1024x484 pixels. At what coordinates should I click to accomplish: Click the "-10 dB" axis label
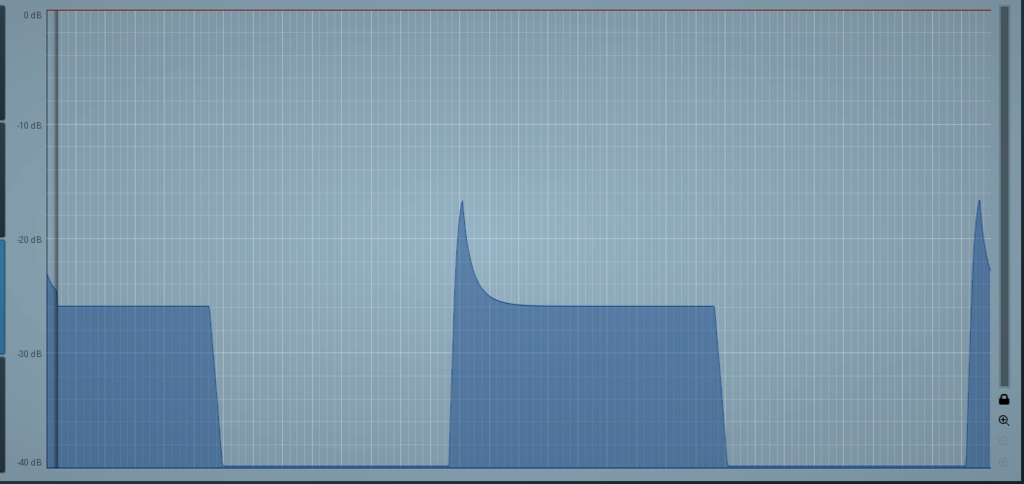click(29, 125)
